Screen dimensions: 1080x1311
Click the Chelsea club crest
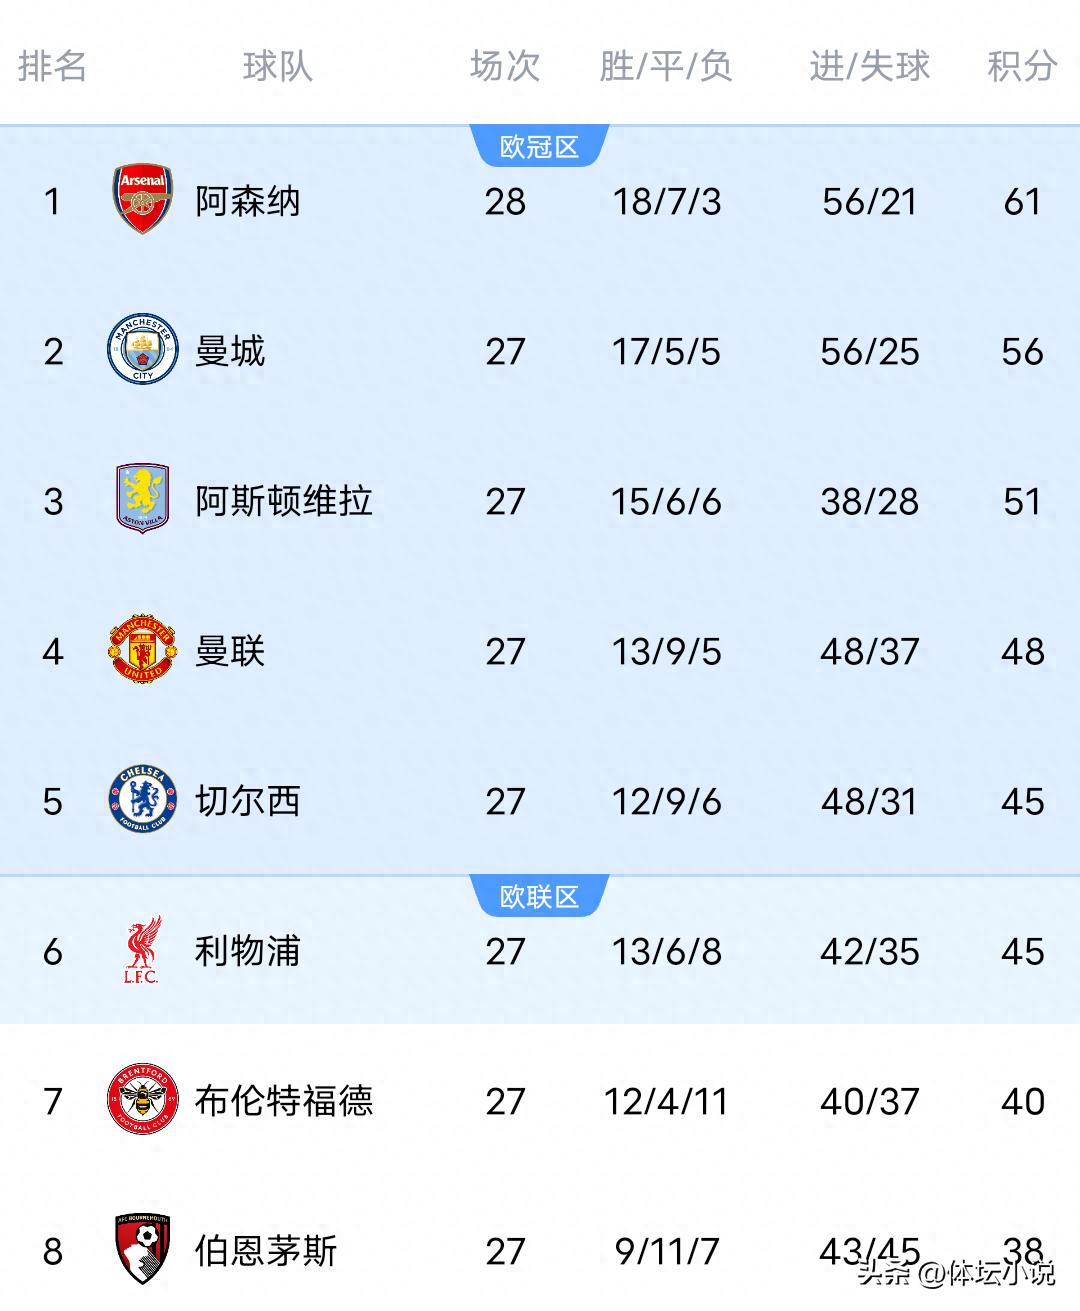142,800
